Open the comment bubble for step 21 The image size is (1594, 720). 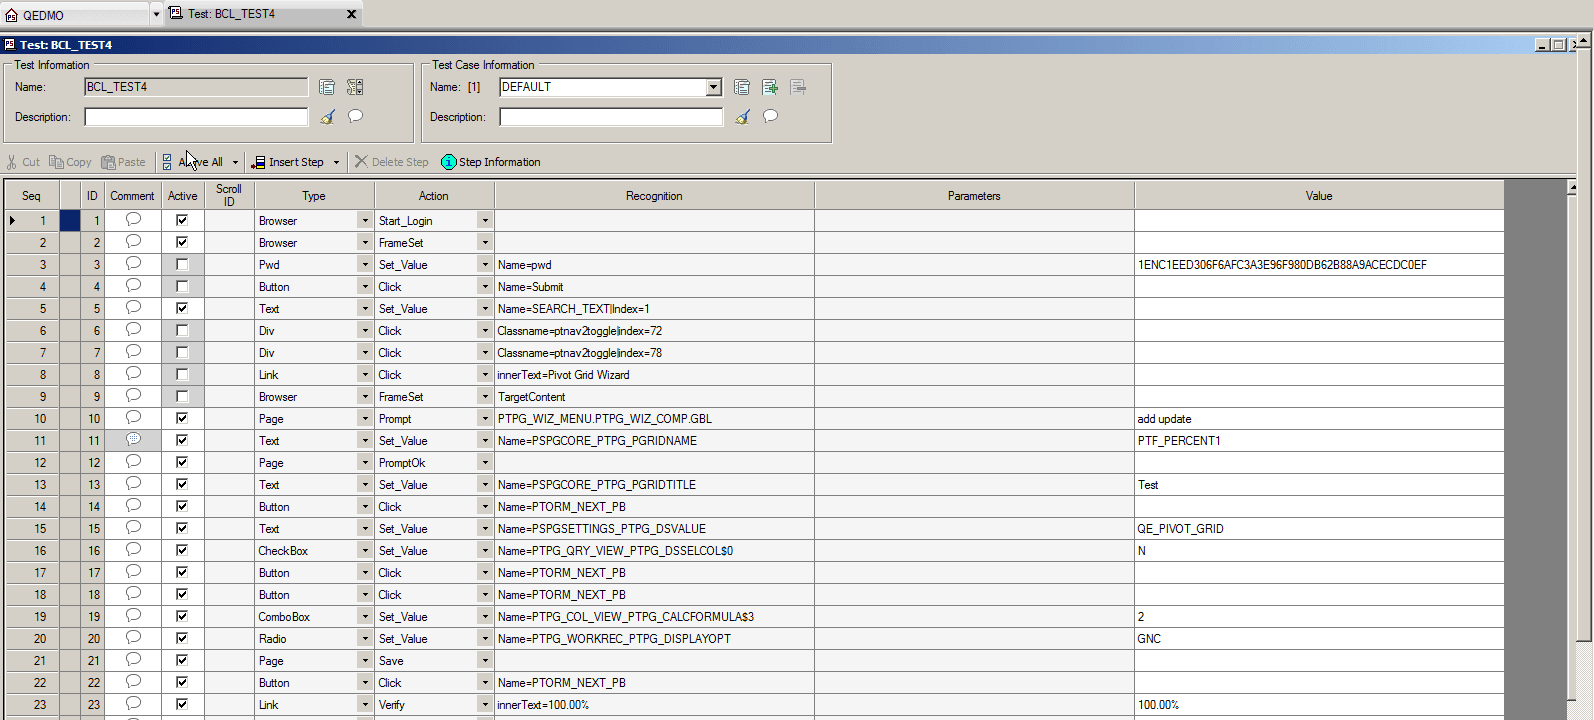coord(133,660)
